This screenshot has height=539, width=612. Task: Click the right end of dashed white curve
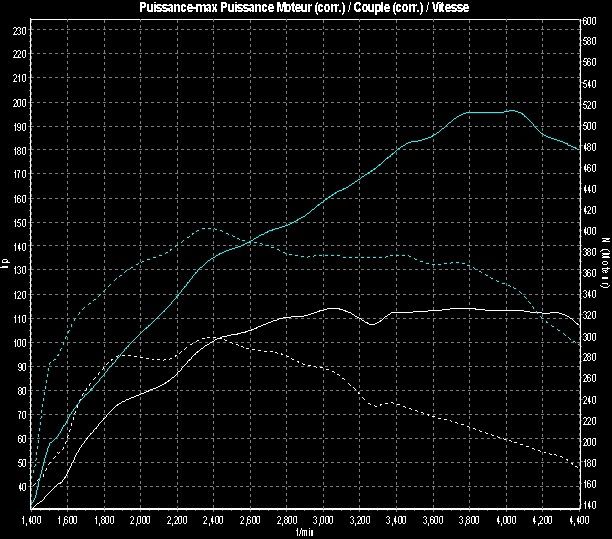point(577,467)
